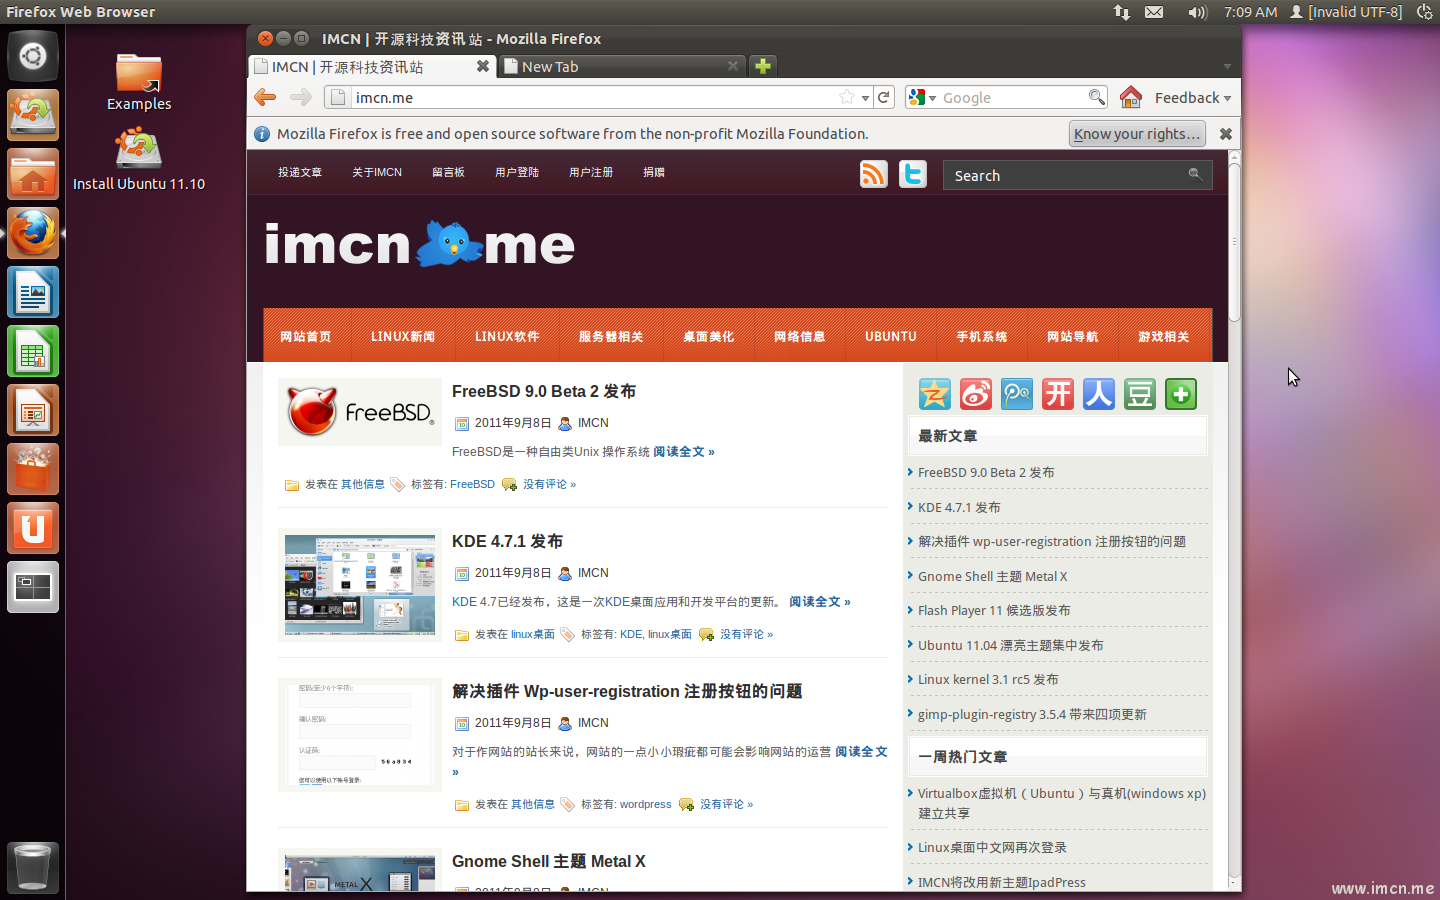Click the Tencent Weibo share icon

1017,394
